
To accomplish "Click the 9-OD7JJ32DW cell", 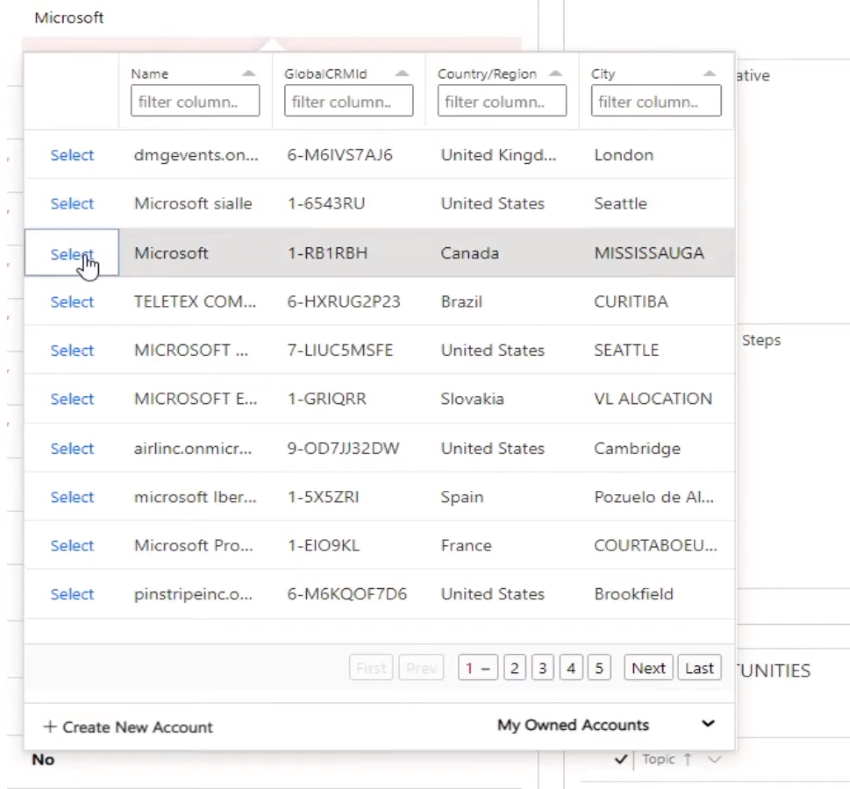I will click(343, 448).
